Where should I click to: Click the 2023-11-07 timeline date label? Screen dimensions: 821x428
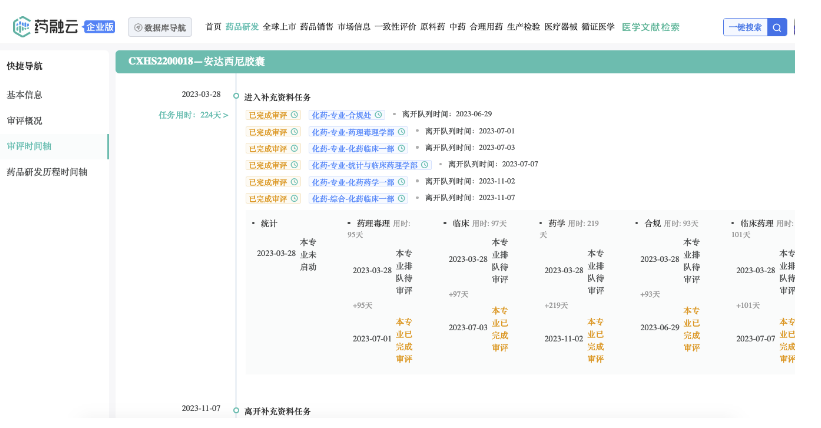pos(201,408)
